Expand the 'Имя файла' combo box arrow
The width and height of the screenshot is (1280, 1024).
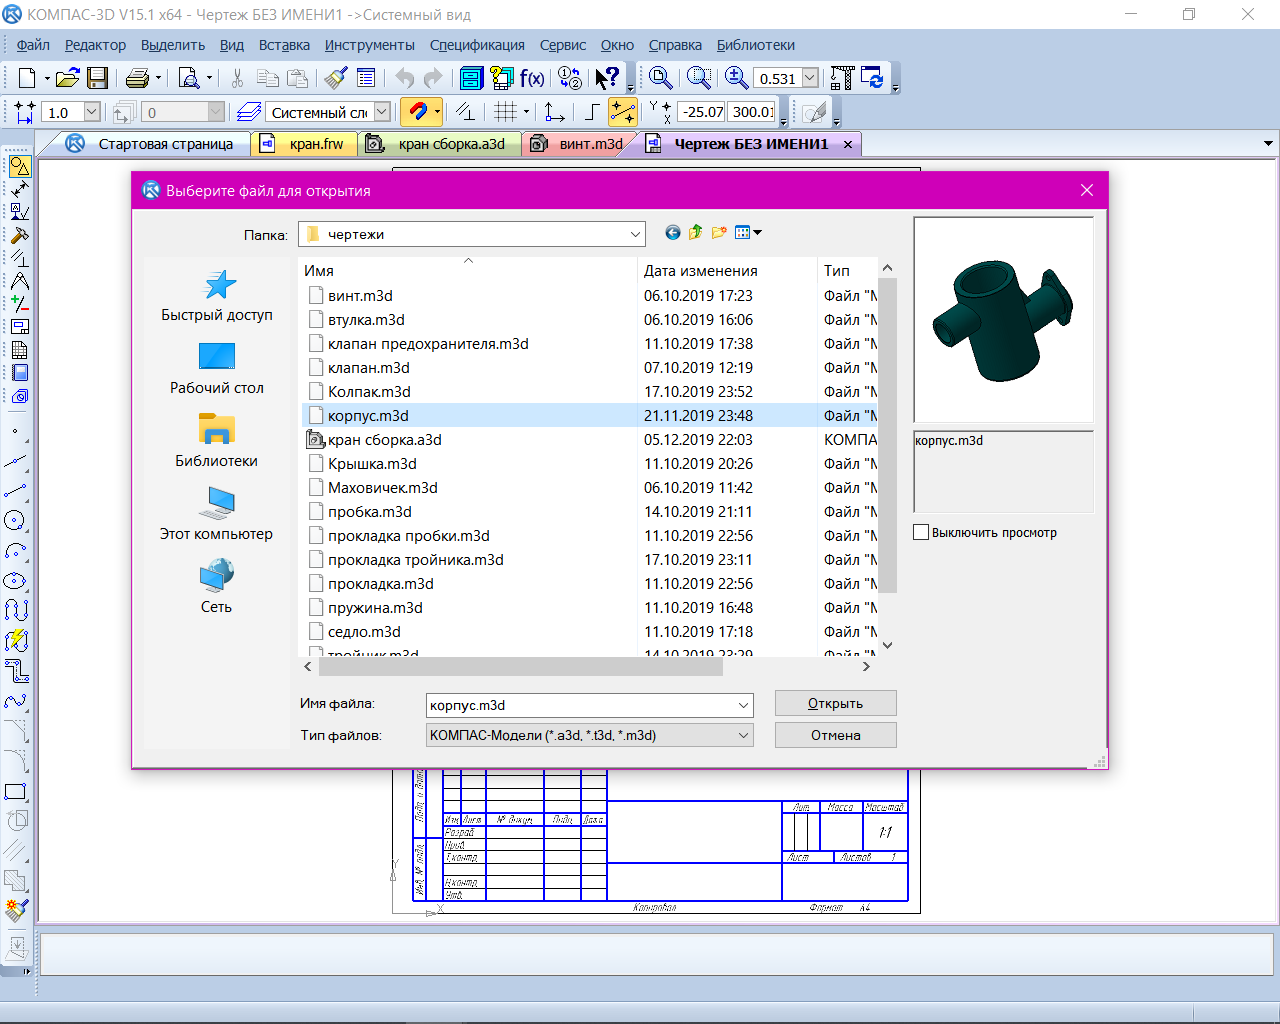pyautogui.click(x=743, y=705)
